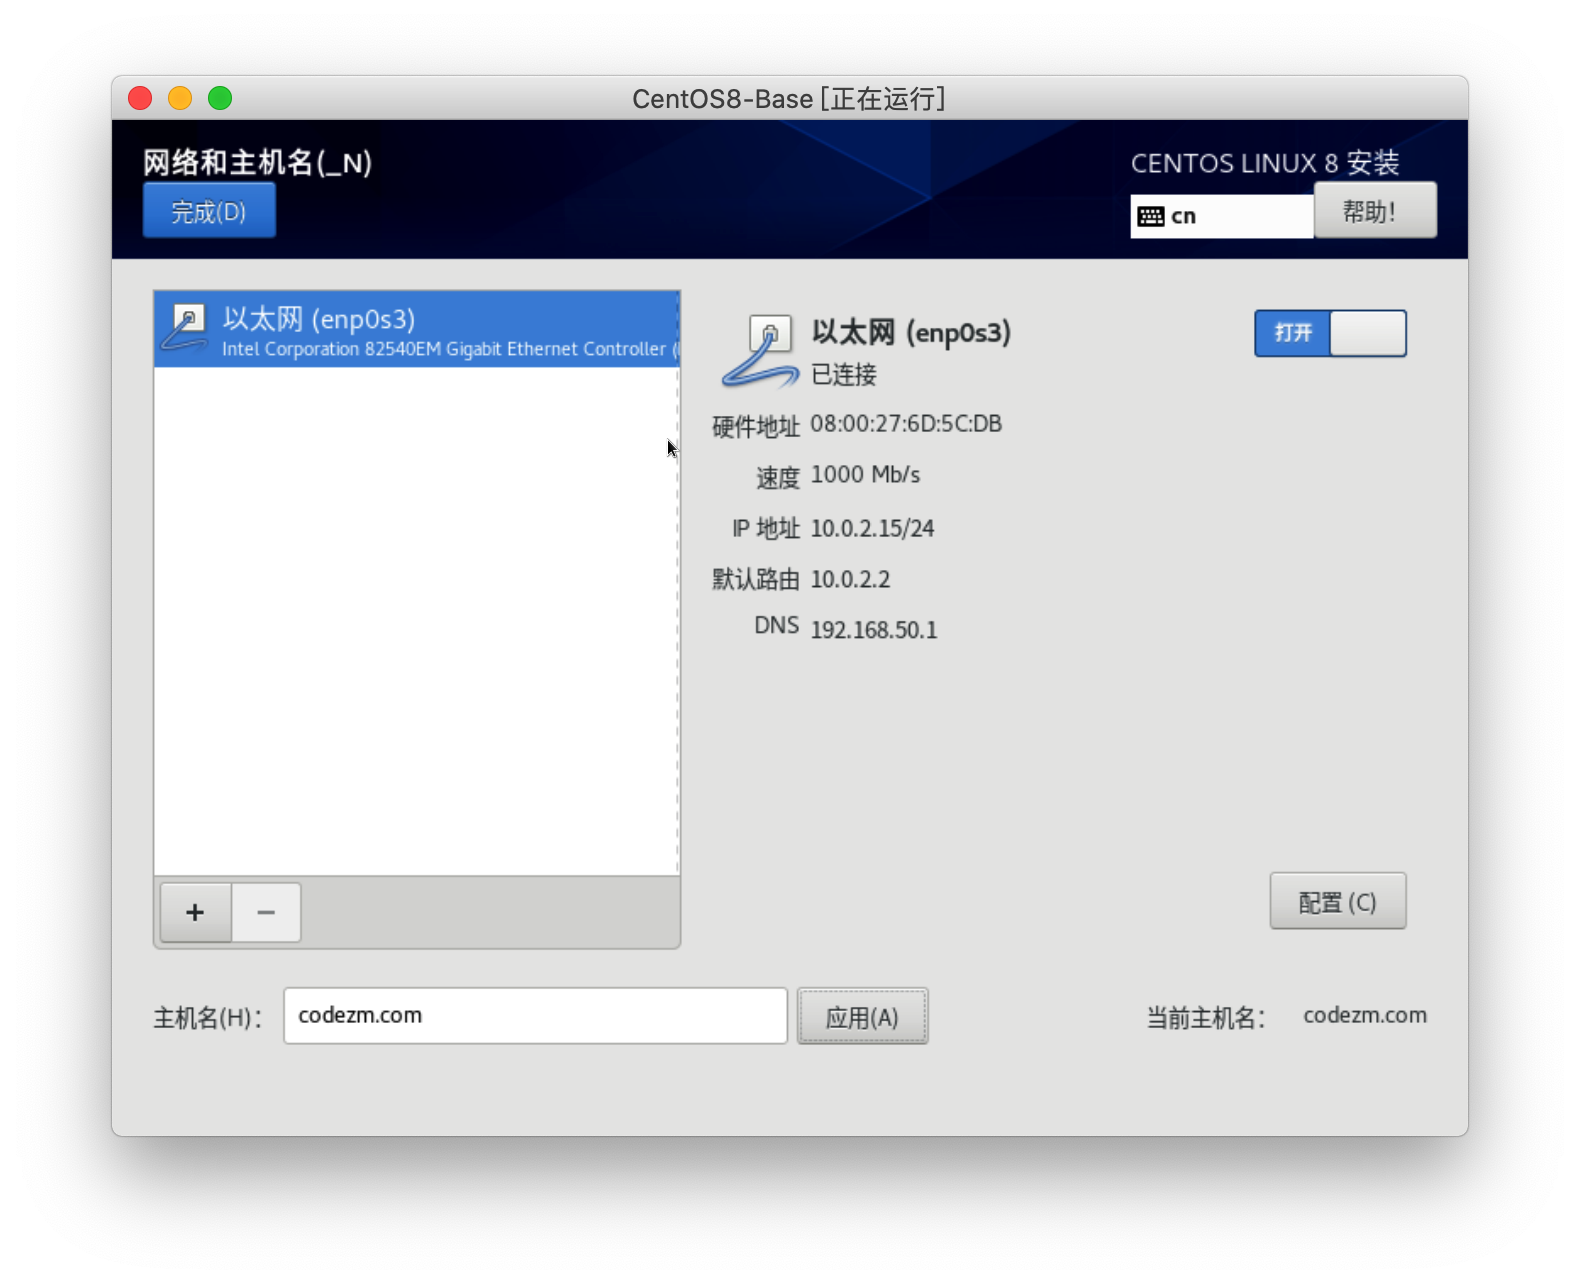Click the empty area of device list
The width and height of the screenshot is (1580, 1284).
tap(417, 620)
